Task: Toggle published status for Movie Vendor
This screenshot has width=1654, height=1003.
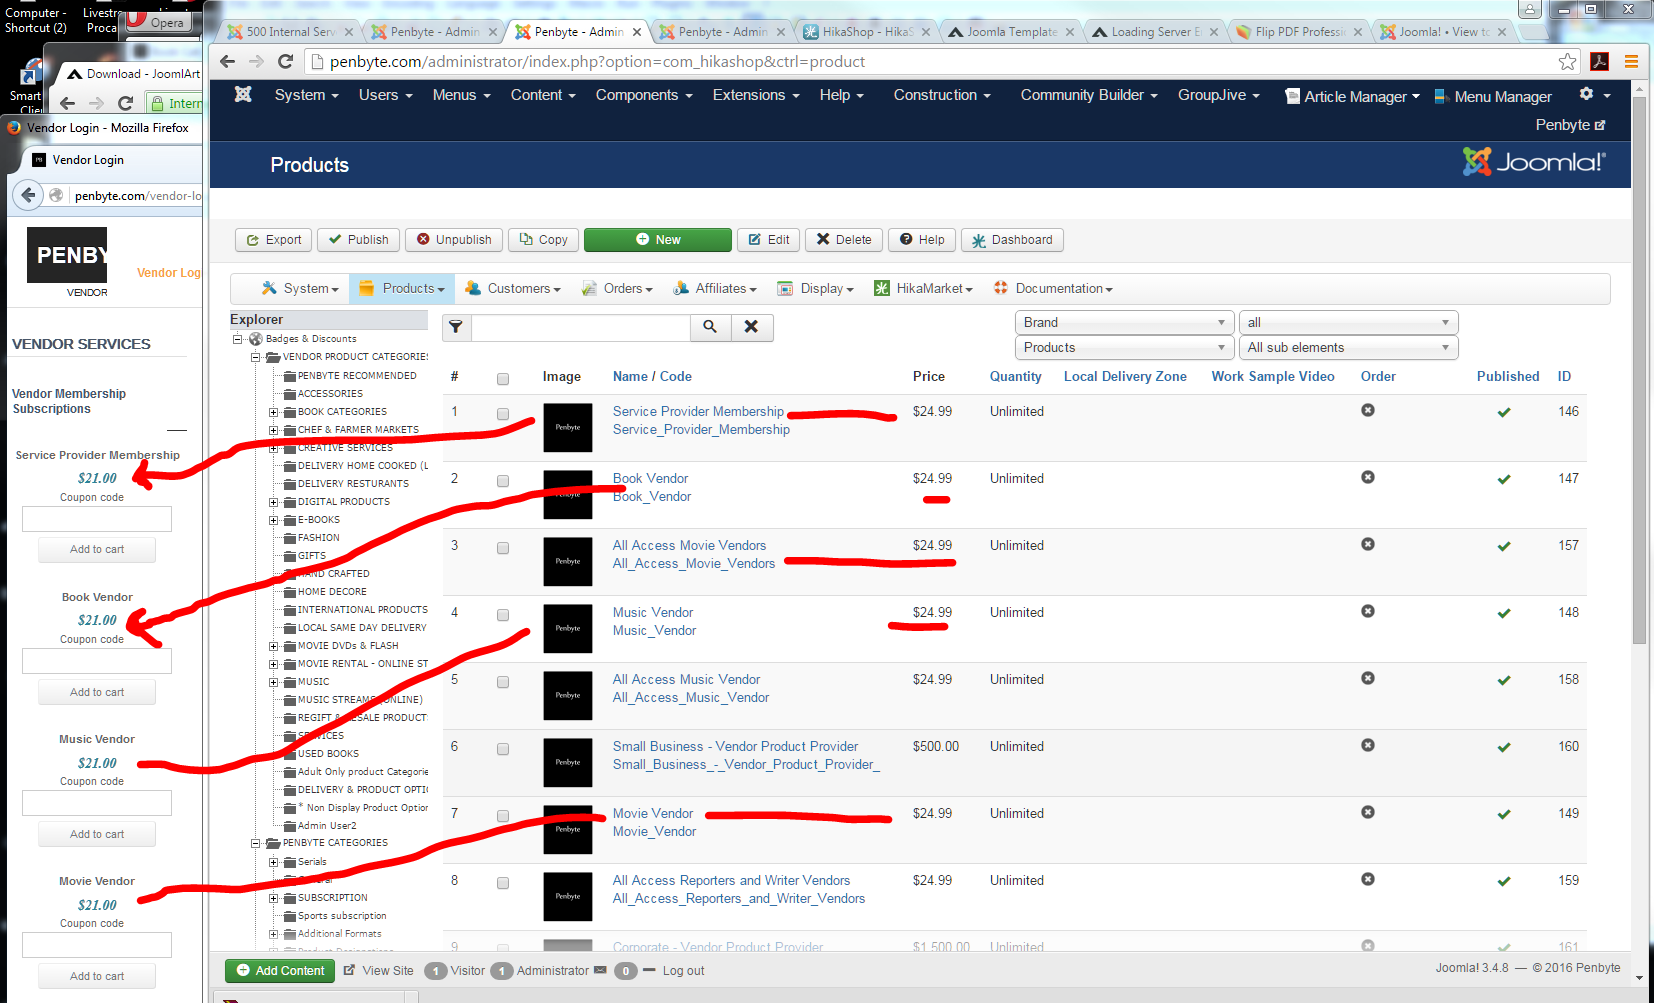Action: pos(1504,814)
